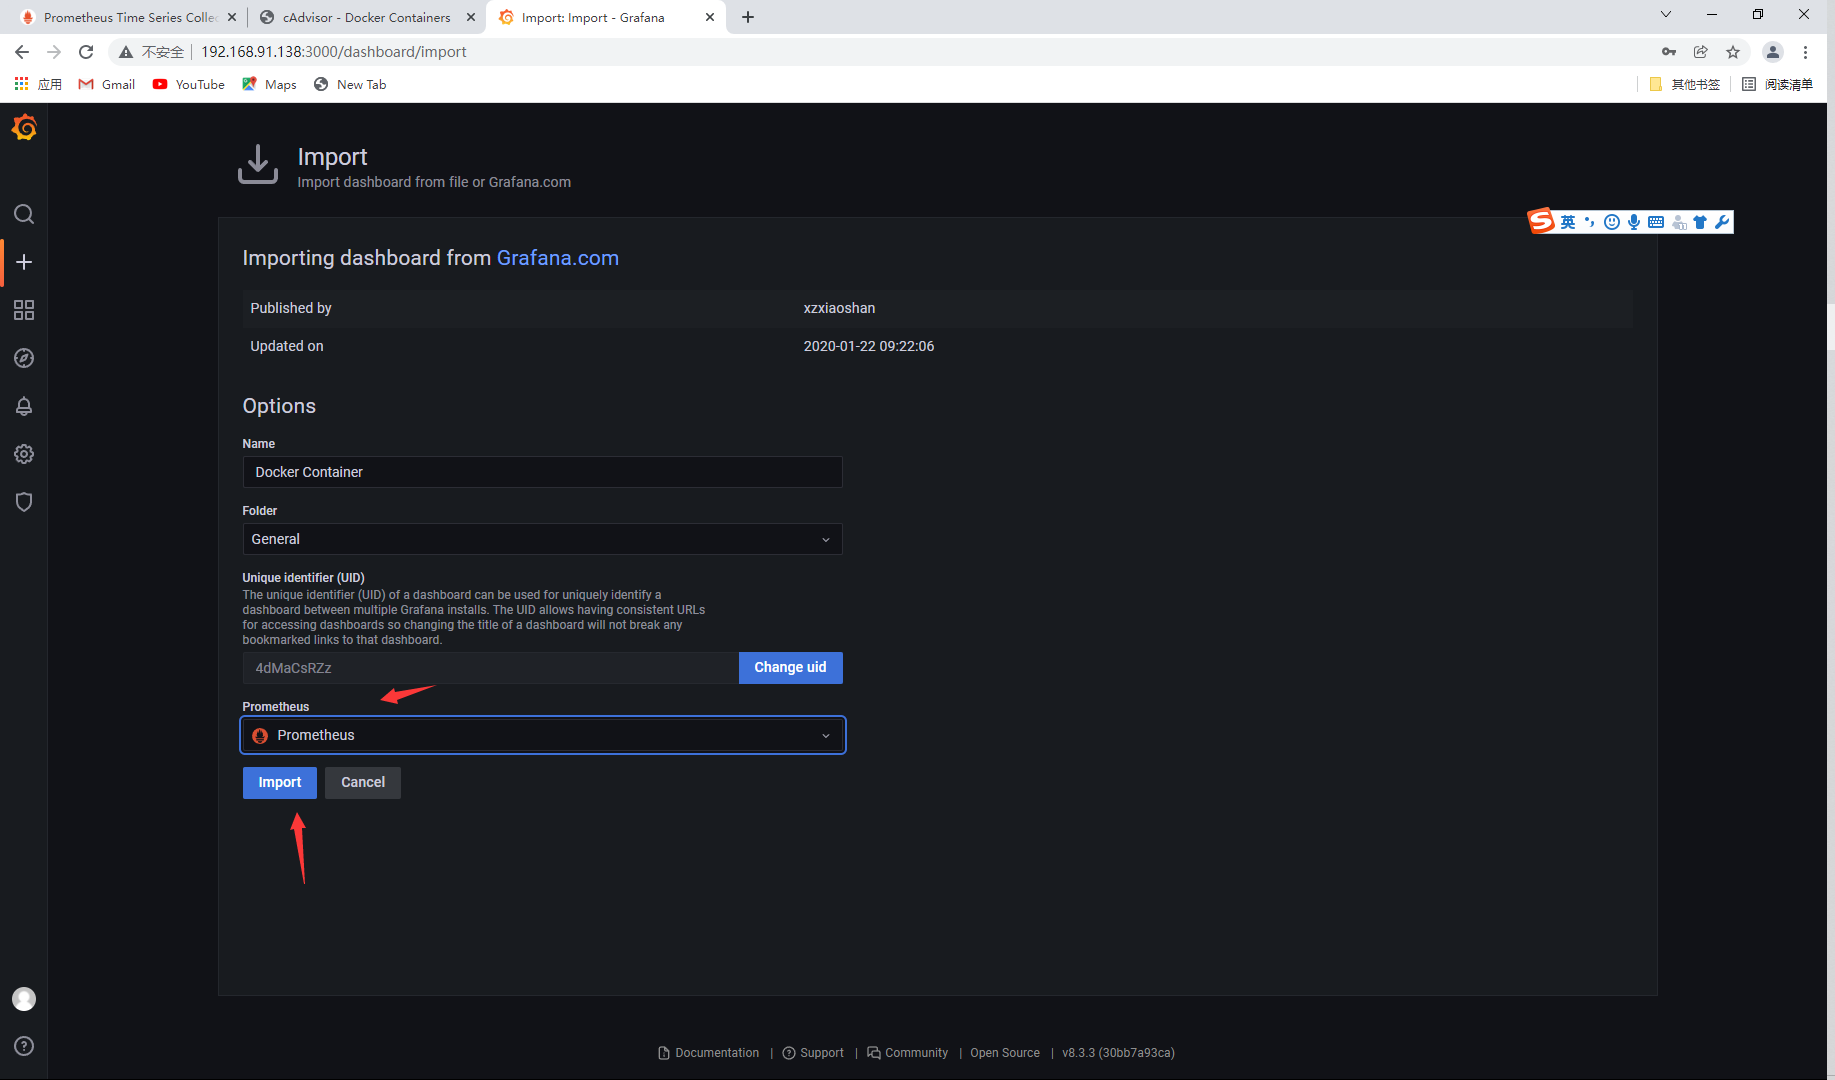This screenshot has height=1080, width=1835.
Task: Click the Cancel button
Action: coord(363,783)
